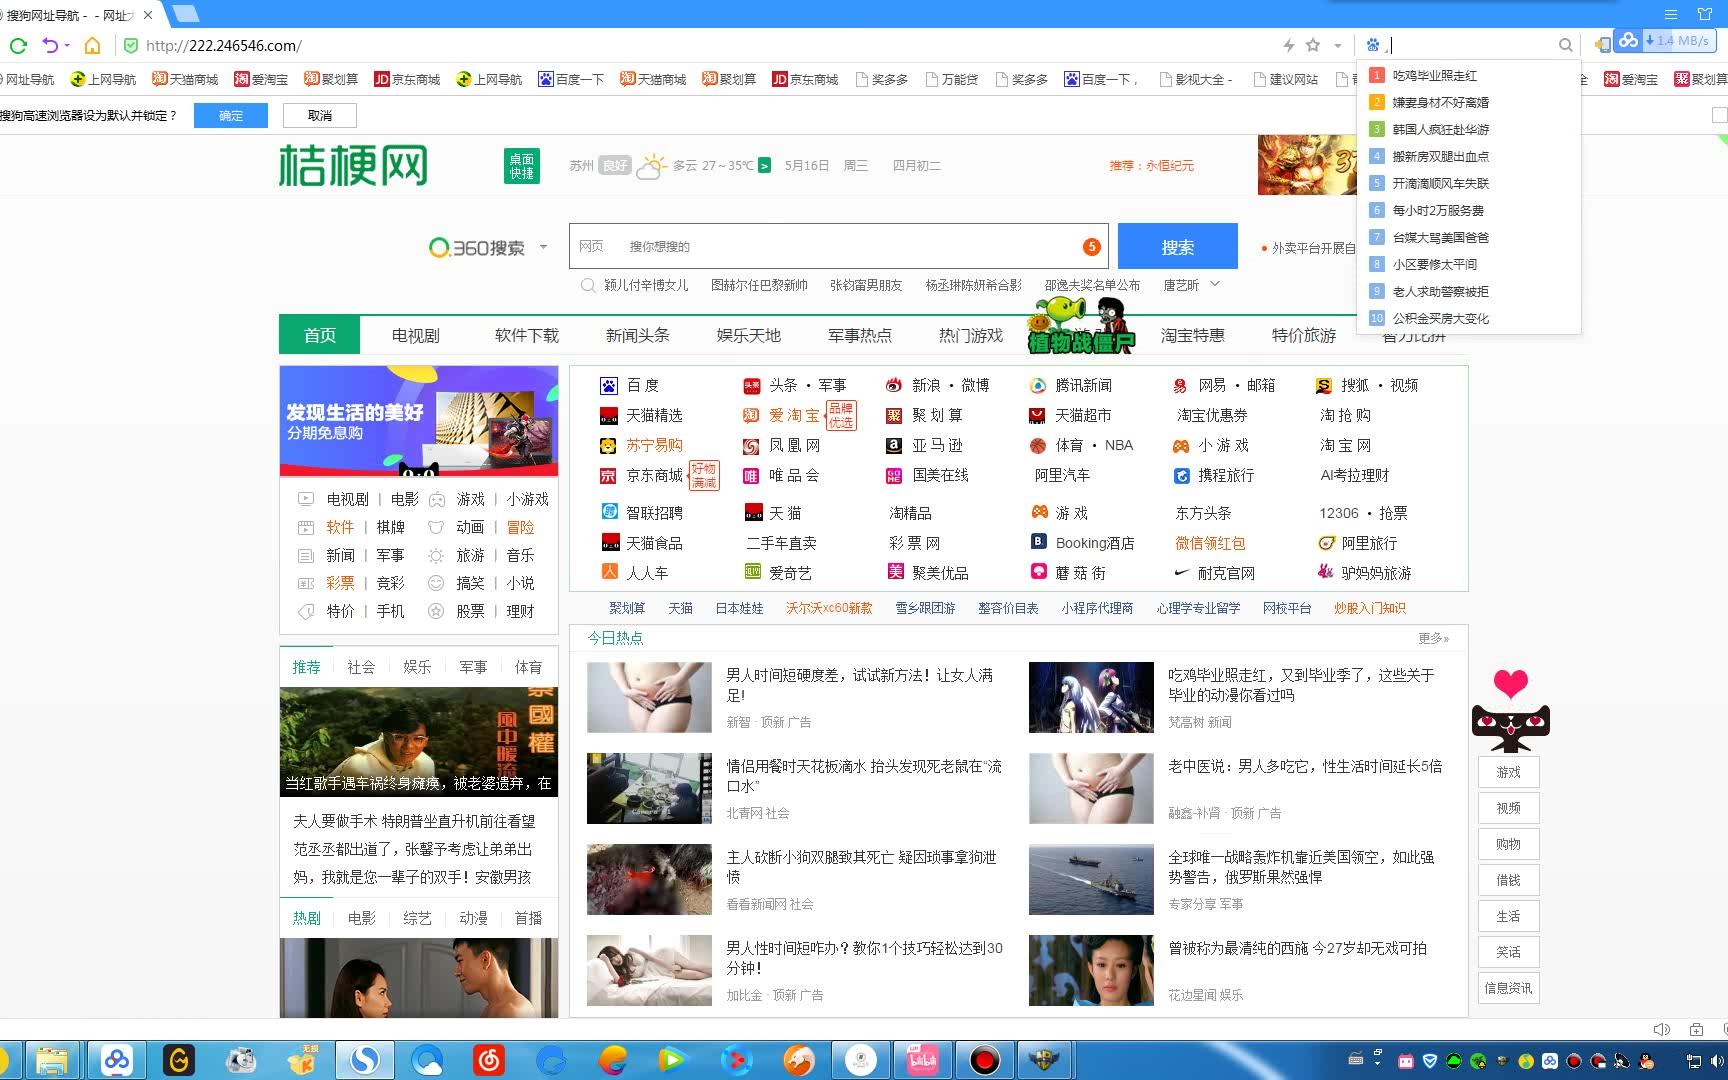Screen dimensions: 1728x1080
Task: Click the 亚马逊 site icon
Action: tap(894, 446)
